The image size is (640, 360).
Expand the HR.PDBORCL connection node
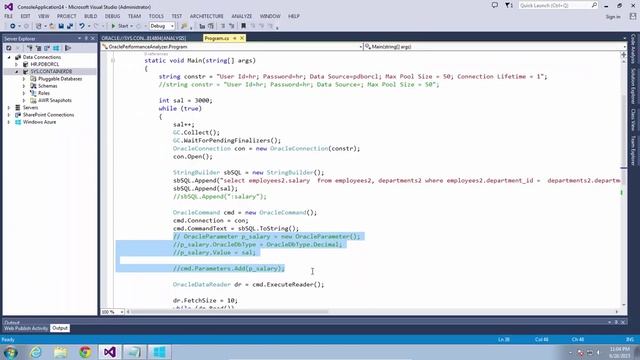pyautogui.click(x=17, y=64)
